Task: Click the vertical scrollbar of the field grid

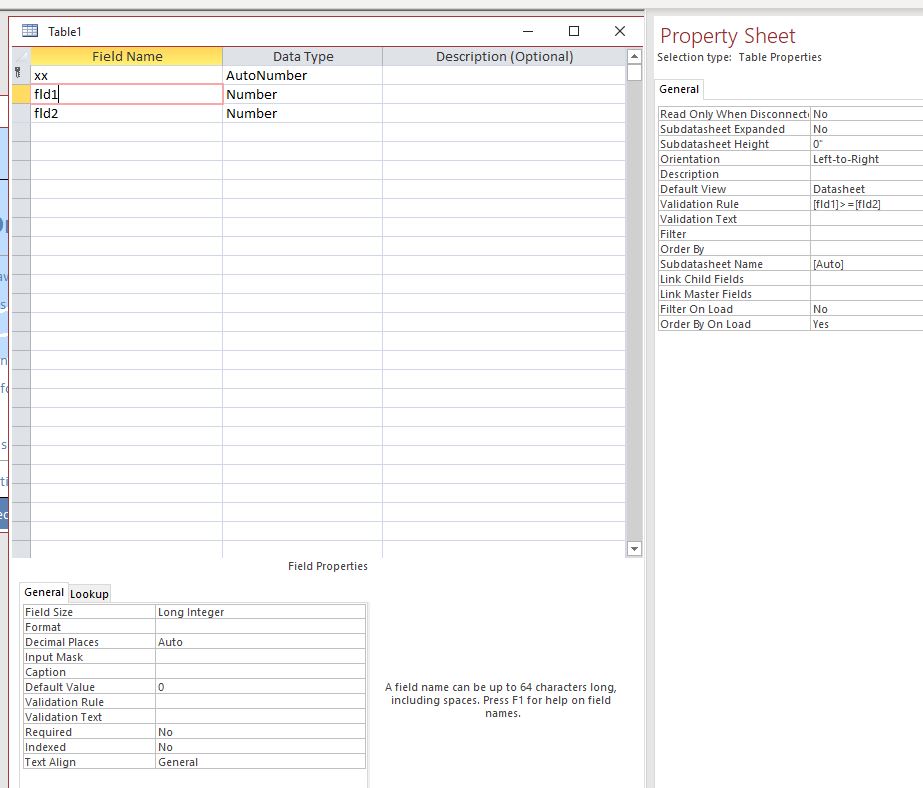Action: 634,302
